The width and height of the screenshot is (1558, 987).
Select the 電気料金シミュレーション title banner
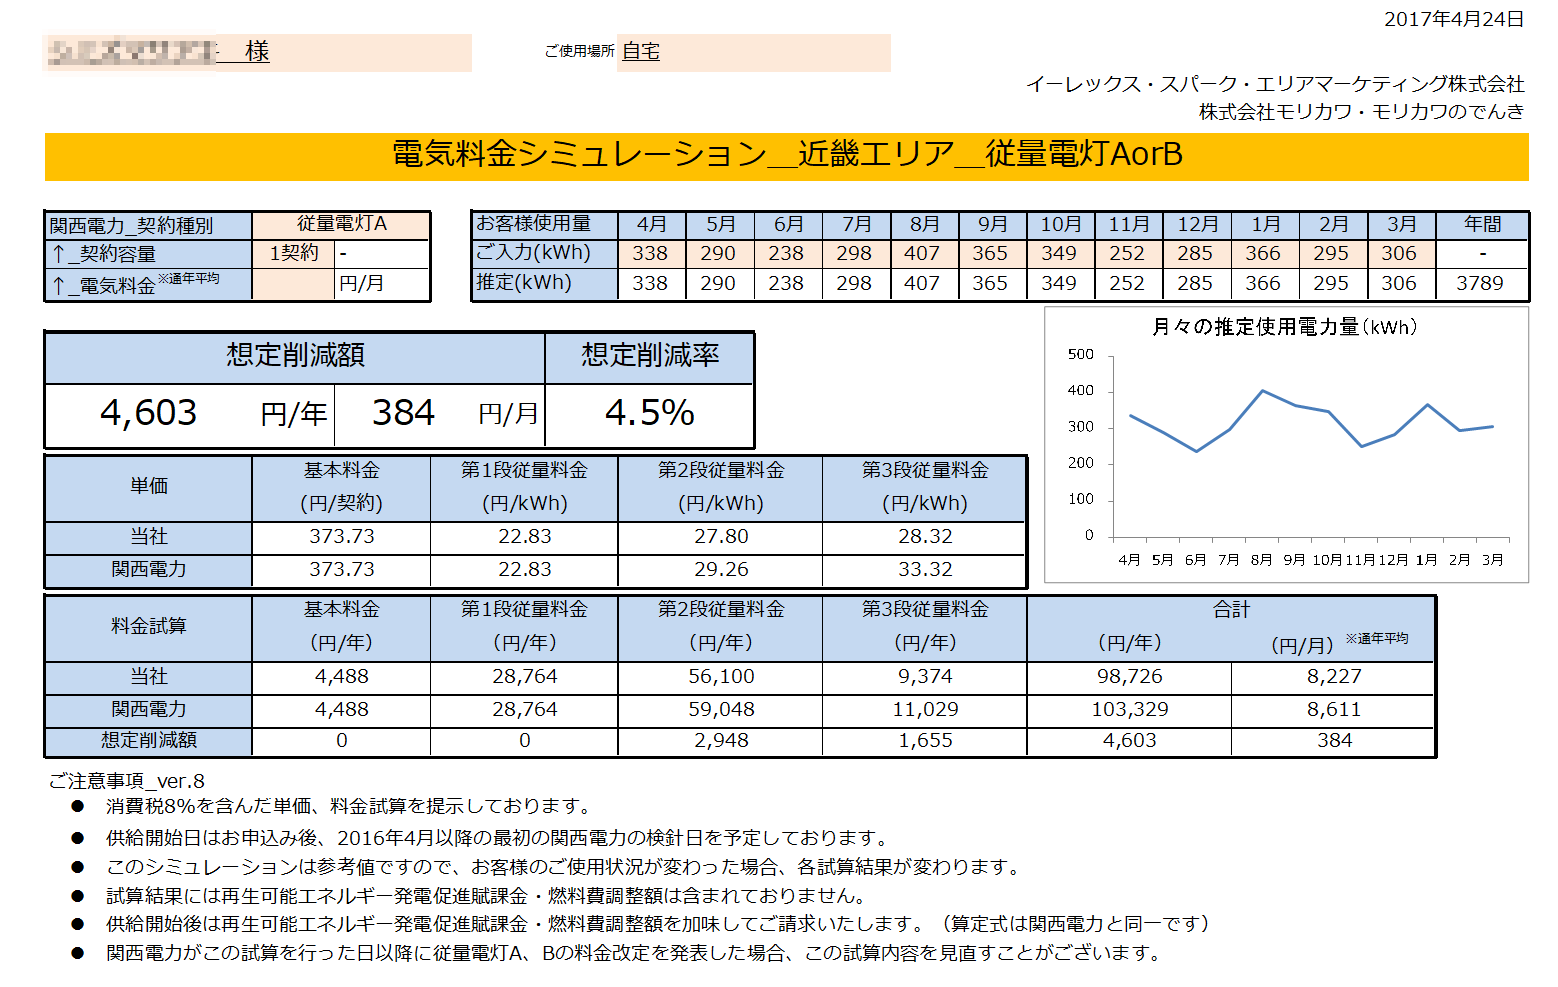pos(787,155)
